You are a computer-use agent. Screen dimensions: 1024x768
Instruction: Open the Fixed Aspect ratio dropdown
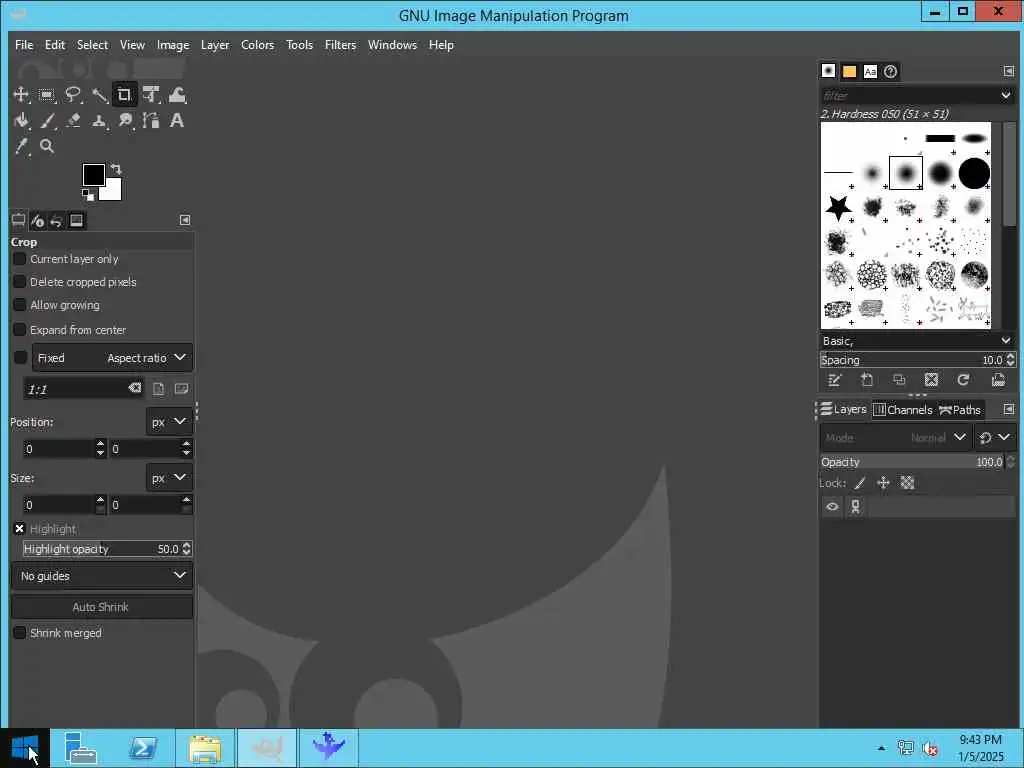[x=112, y=358]
